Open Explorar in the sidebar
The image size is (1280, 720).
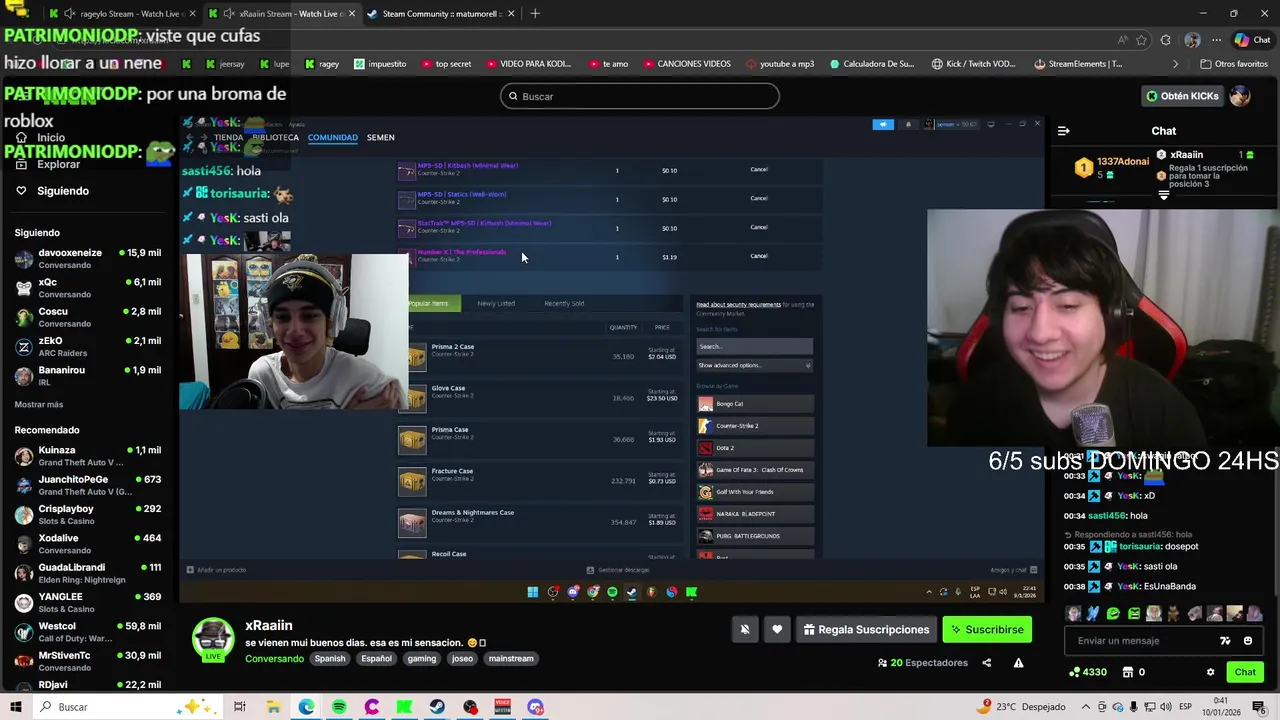click(x=57, y=164)
